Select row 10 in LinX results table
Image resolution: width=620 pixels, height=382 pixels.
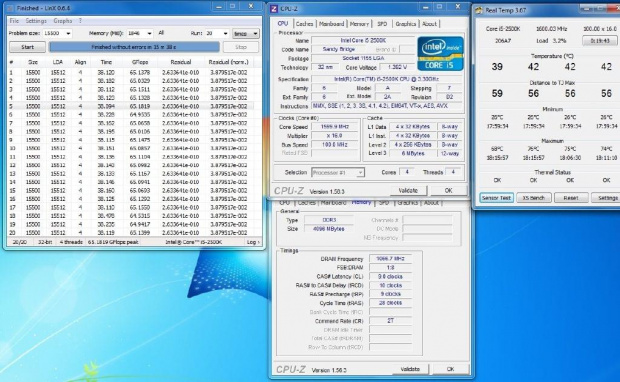[130, 148]
